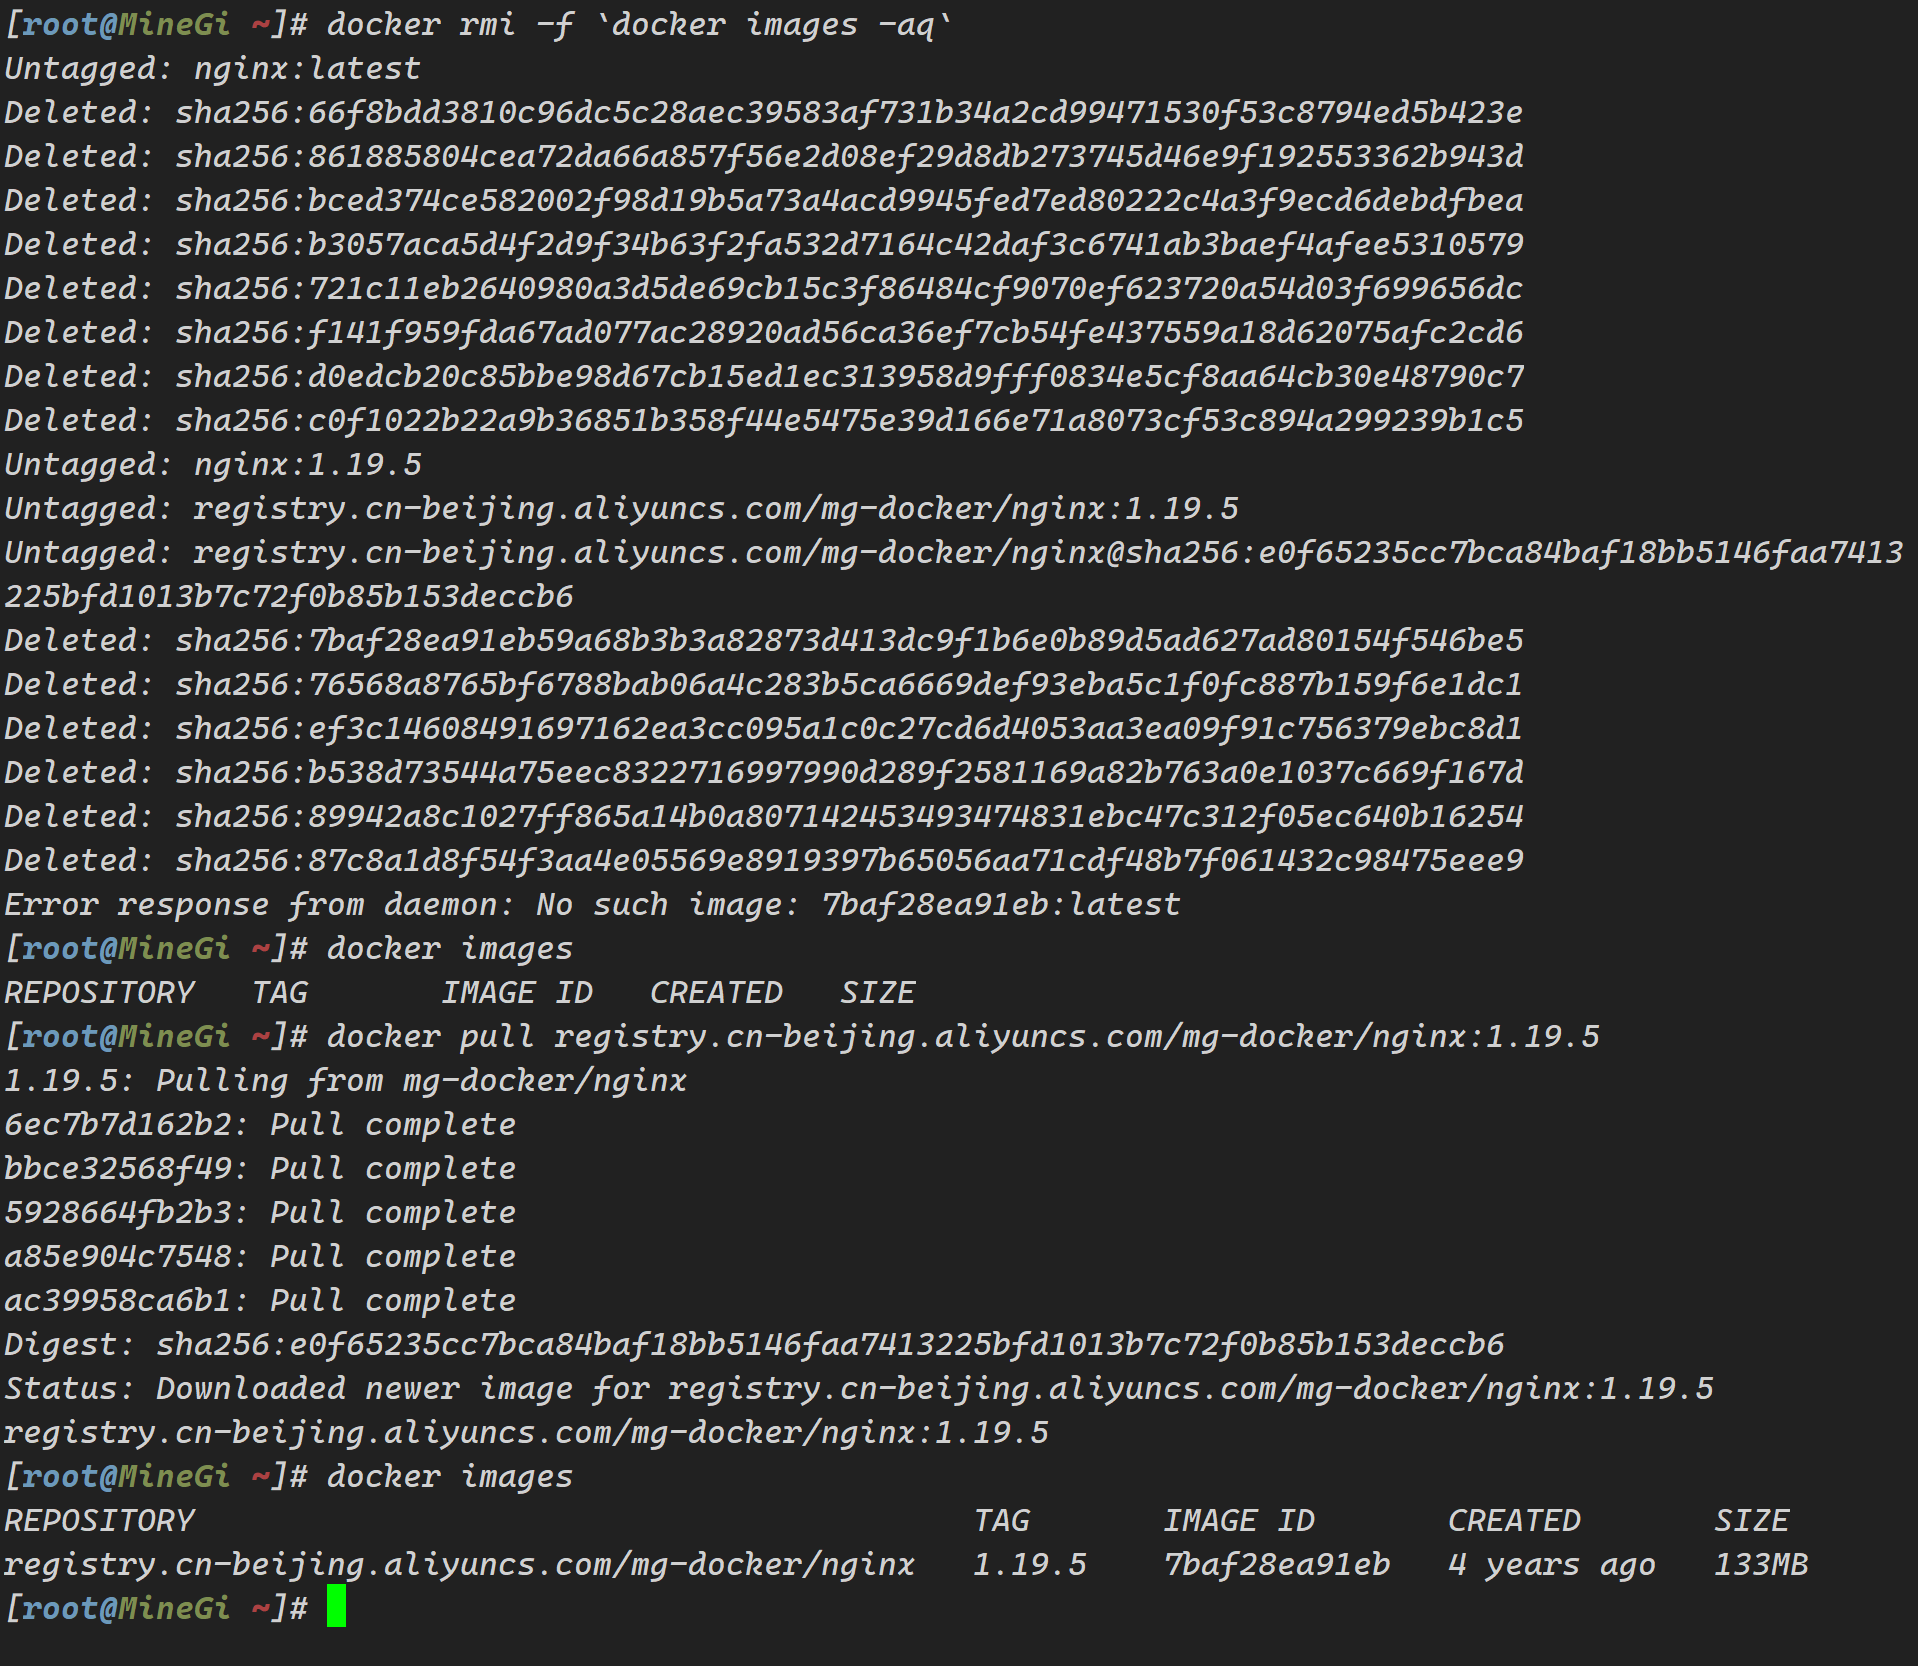Click the empty table header with narrow columns
This screenshot has height=1666, width=1918.
pyautogui.click(x=459, y=992)
